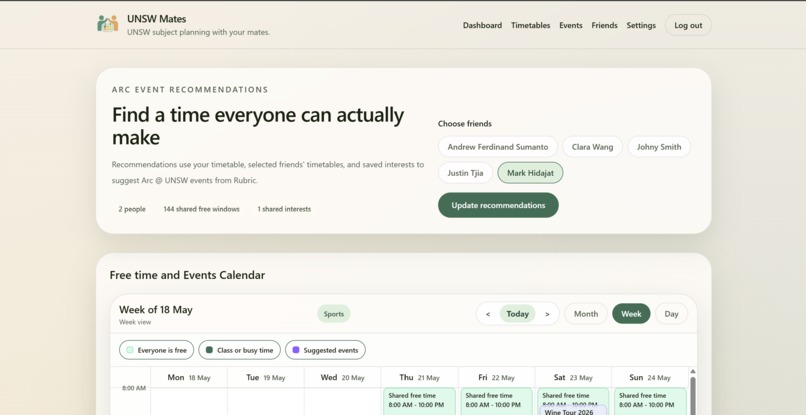
Task: Open Settings from the top navigation
Action: (x=641, y=25)
